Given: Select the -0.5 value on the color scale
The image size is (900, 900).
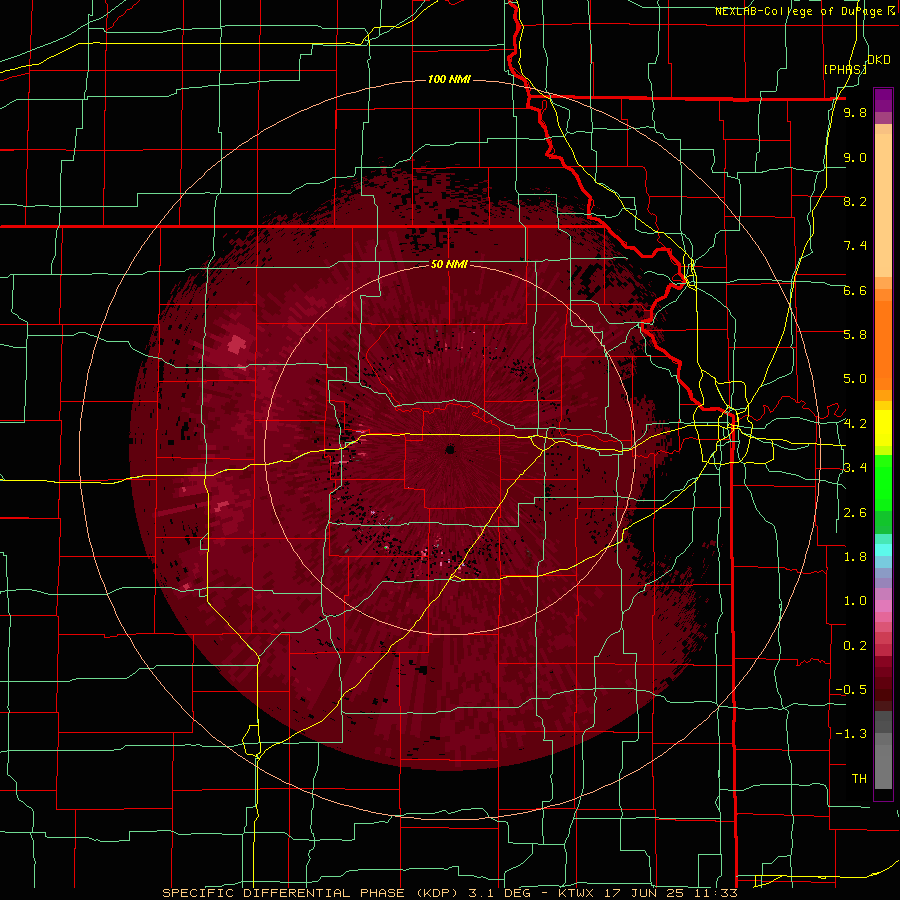Looking at the screenshot, I should pyautogui.click(x=851, y=690).
